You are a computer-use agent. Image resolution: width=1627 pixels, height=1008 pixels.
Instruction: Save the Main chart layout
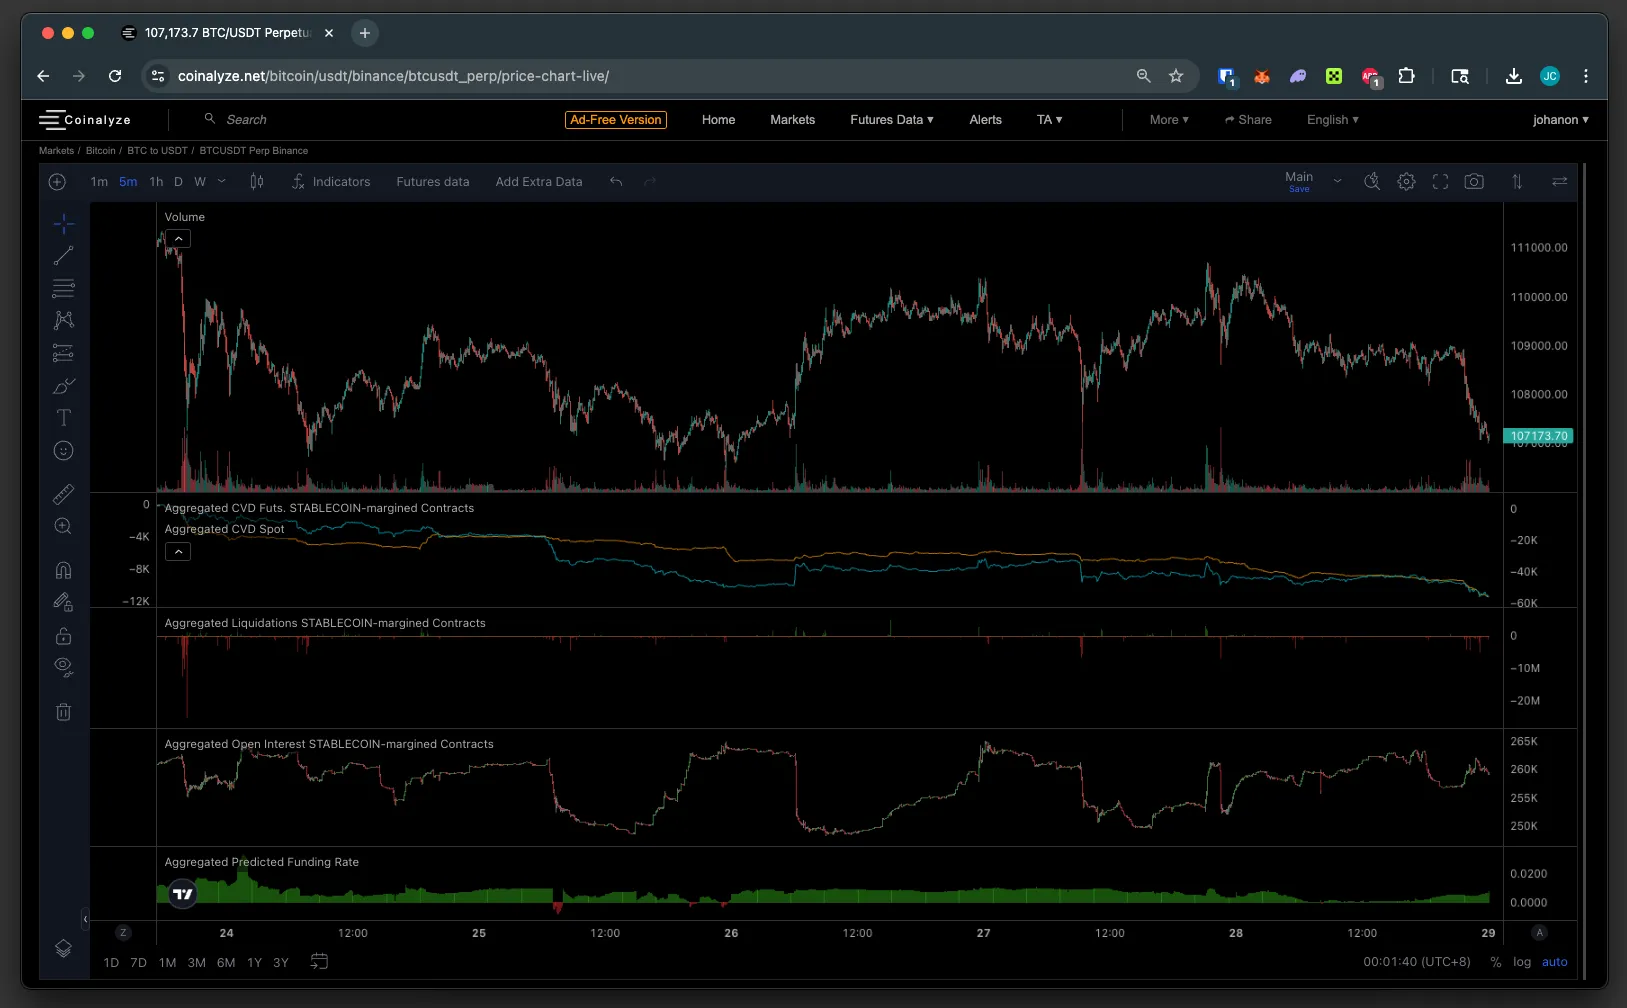pyautogui.click(x=1299, y=188)
